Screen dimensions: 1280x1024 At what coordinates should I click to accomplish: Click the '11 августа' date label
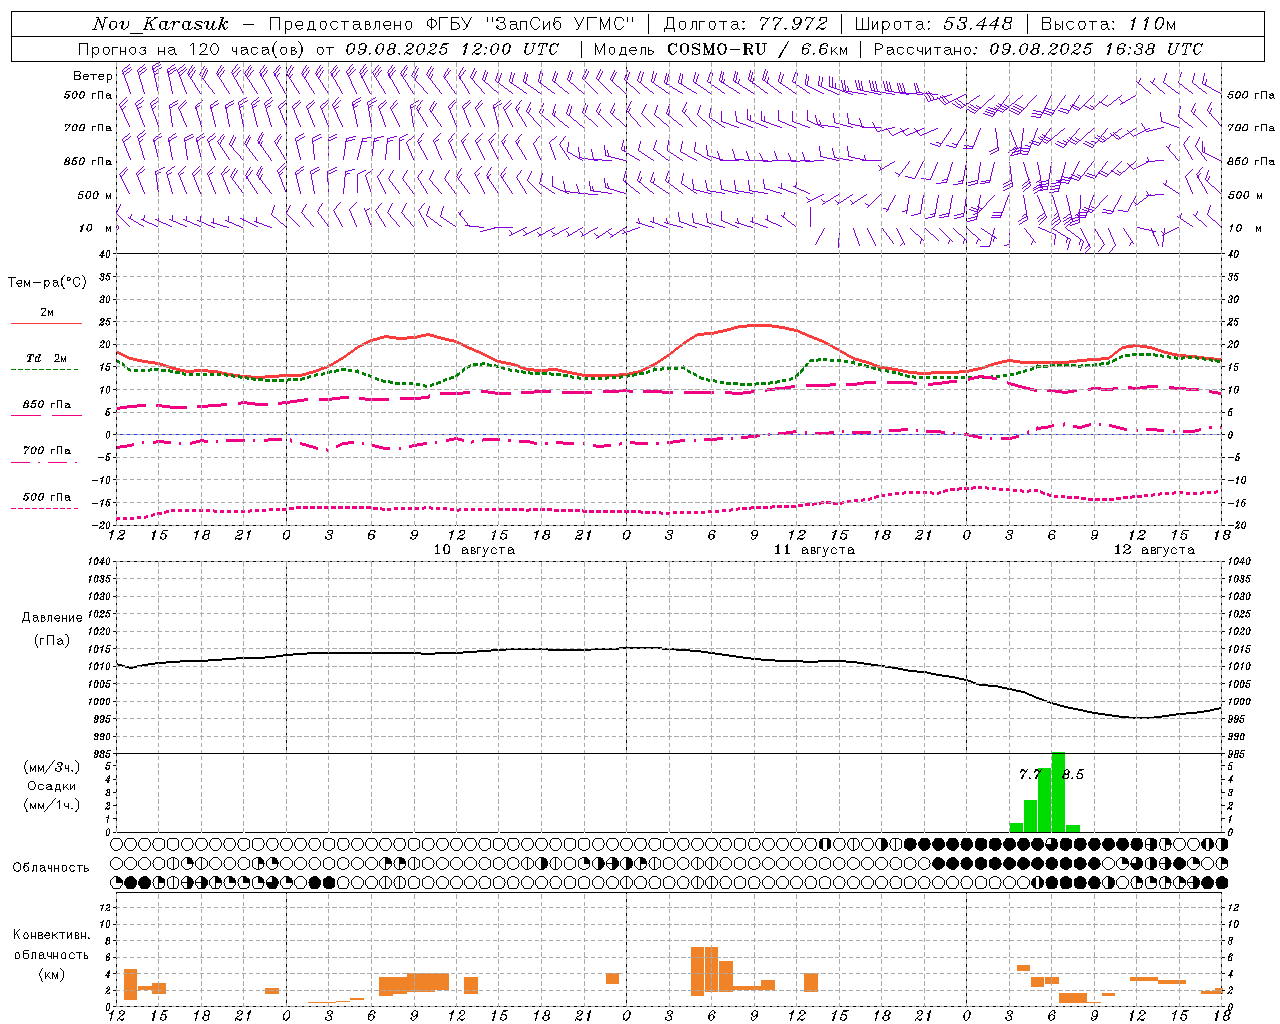click(814, 550)
